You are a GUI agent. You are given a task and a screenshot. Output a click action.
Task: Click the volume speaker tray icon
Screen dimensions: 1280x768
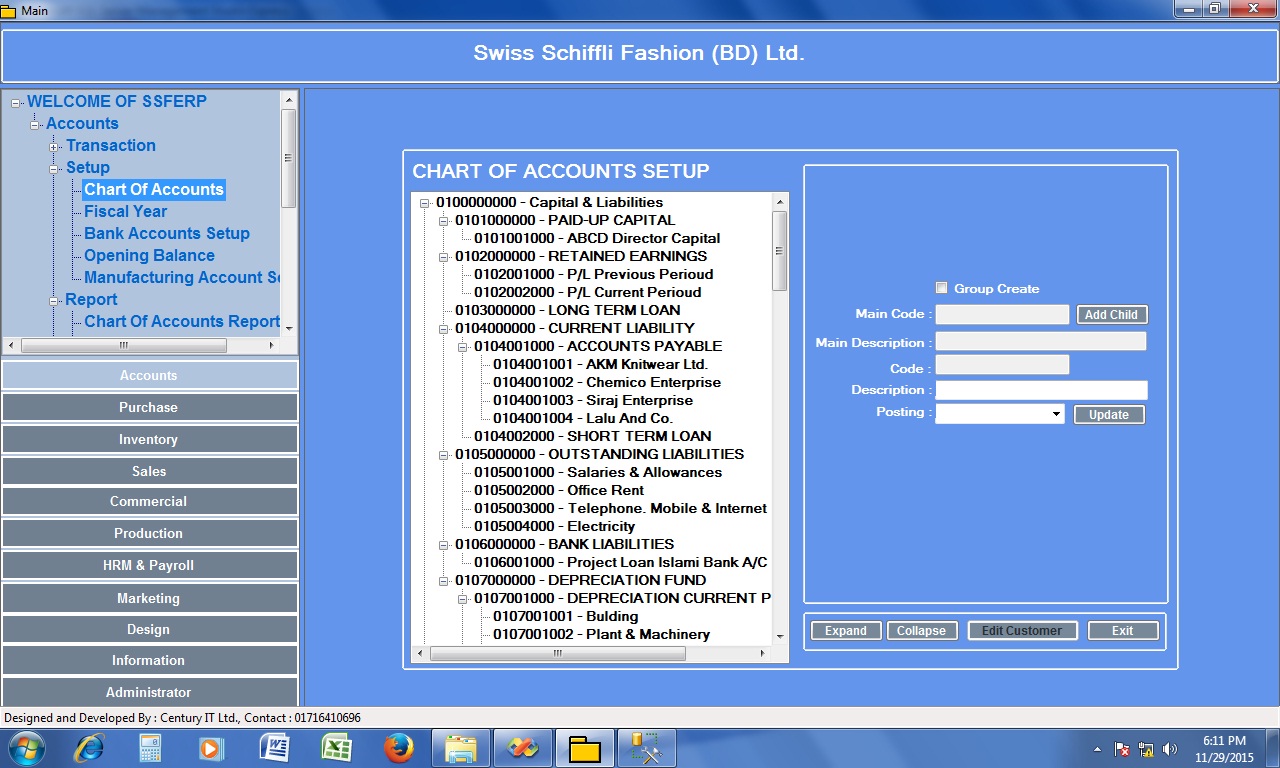[x=1170, y=749]
